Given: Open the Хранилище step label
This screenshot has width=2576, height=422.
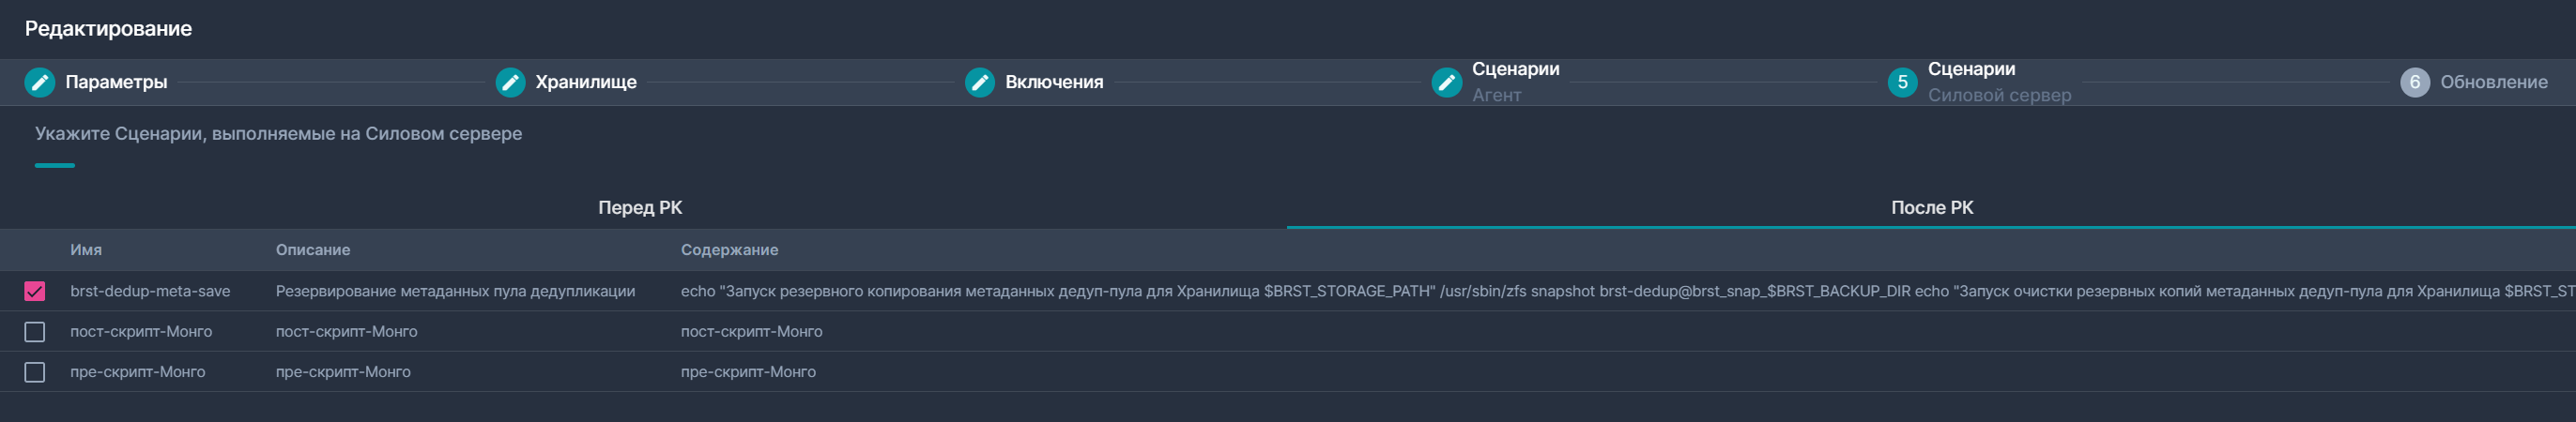Looking at the screenshot, I should [x=586, y=82].
